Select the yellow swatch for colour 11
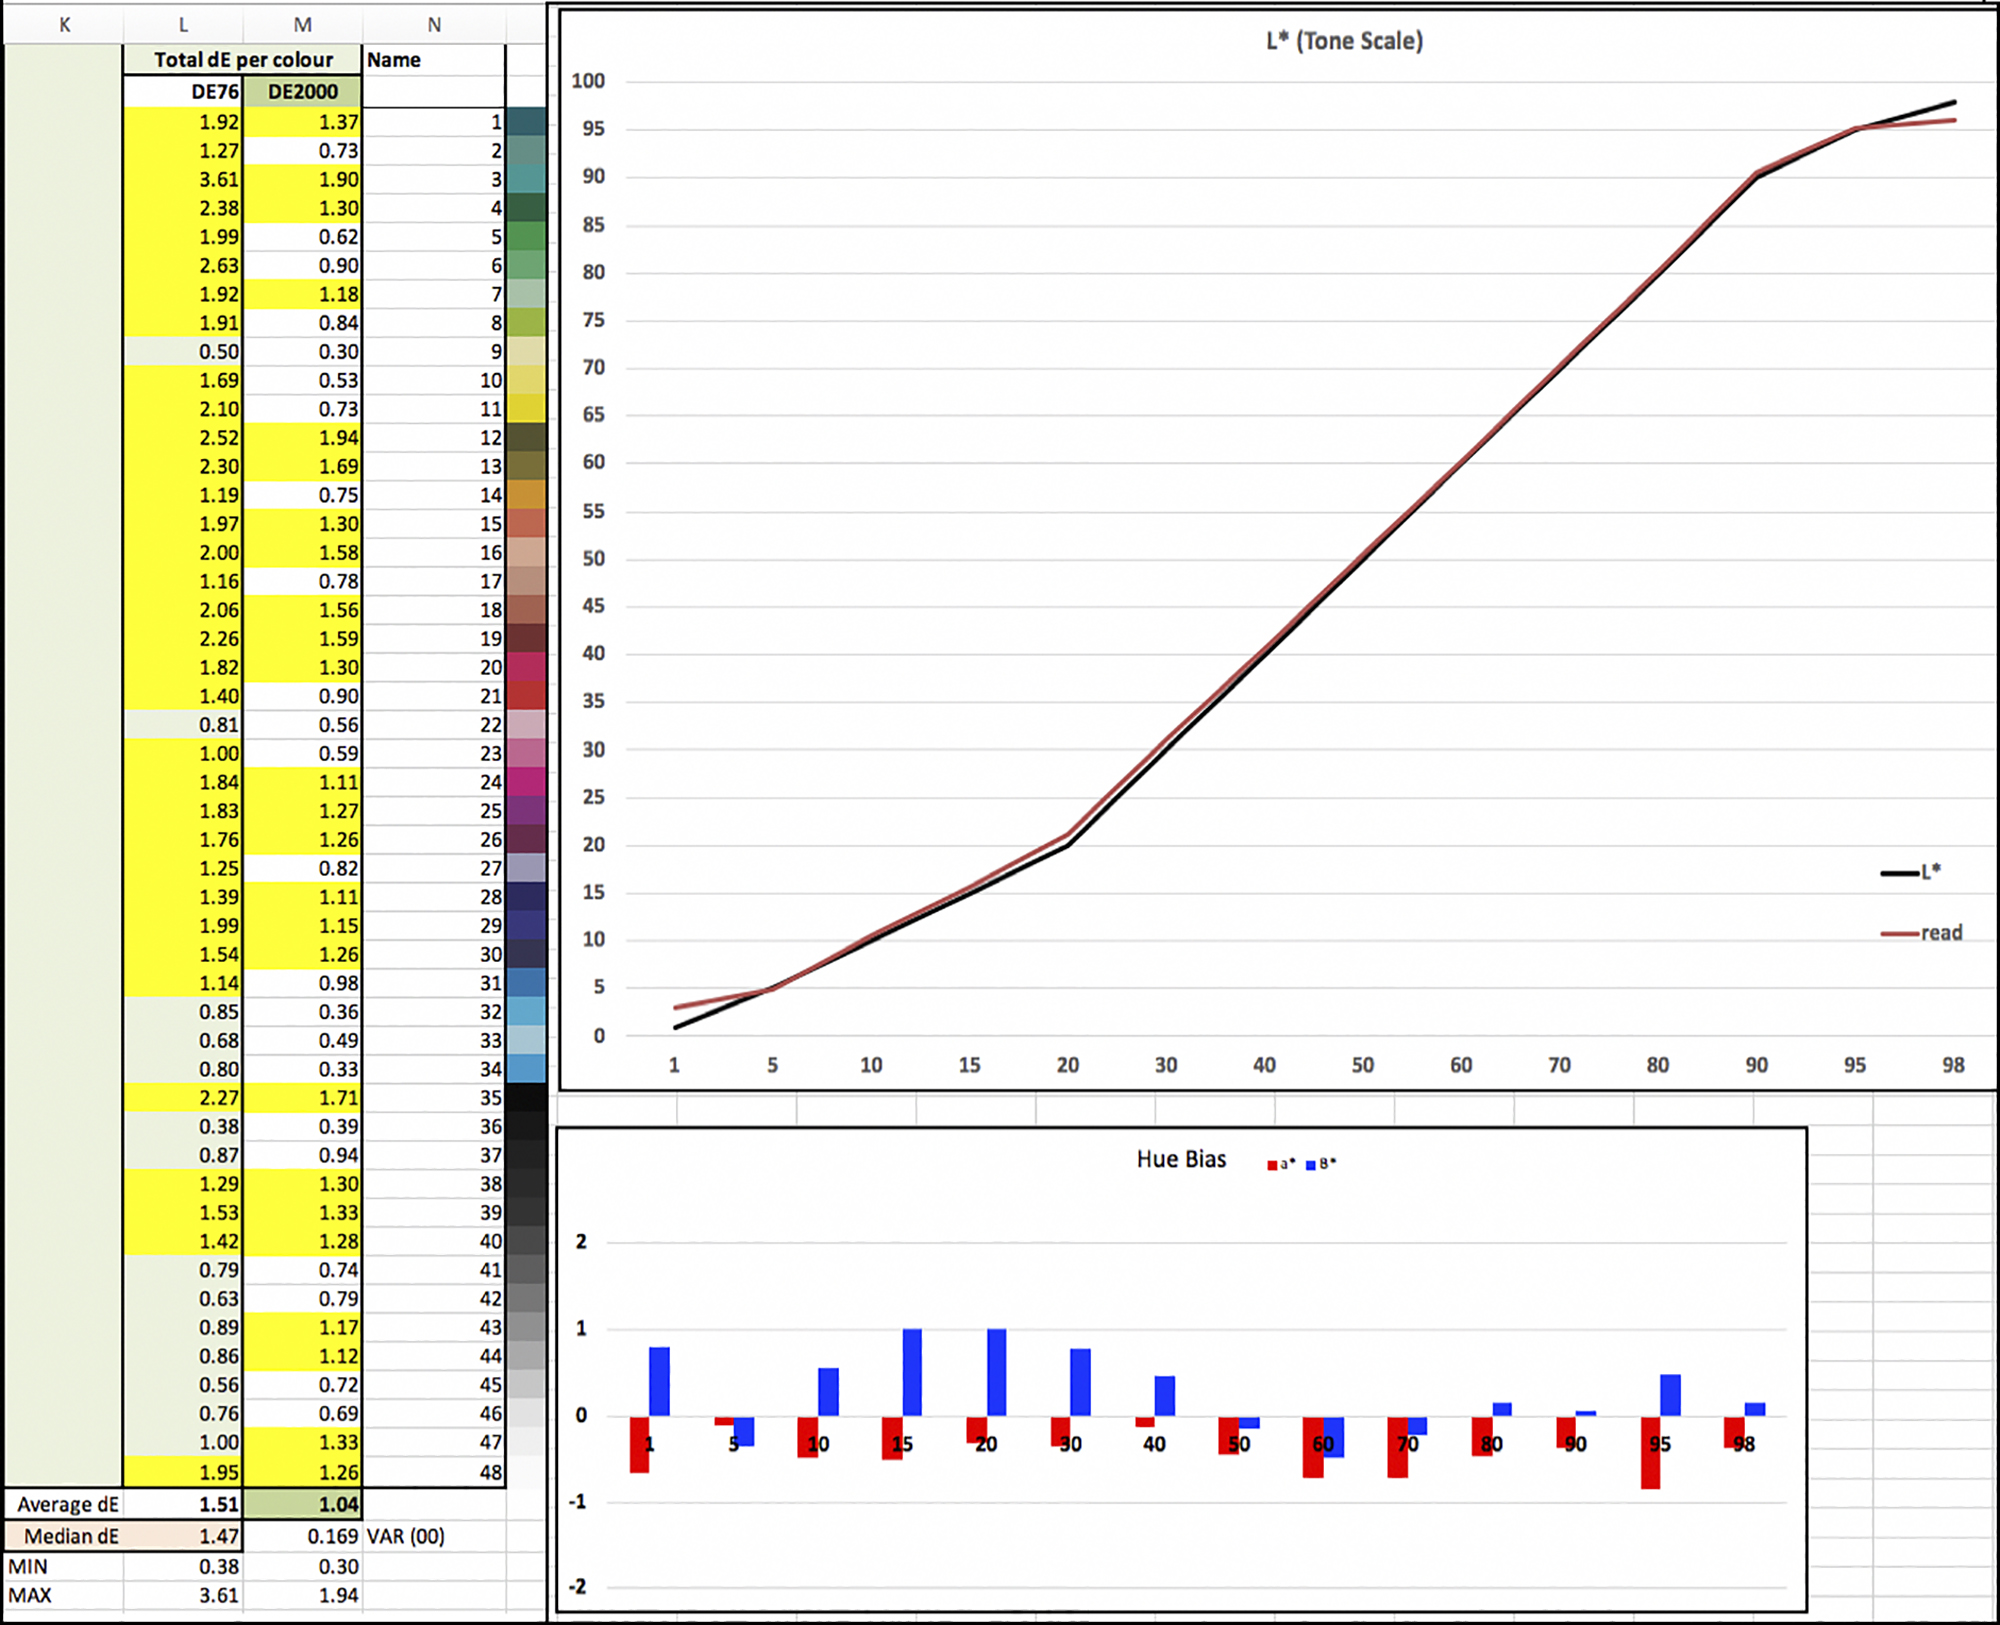2000x1625 pixels. tap(527, 409)
